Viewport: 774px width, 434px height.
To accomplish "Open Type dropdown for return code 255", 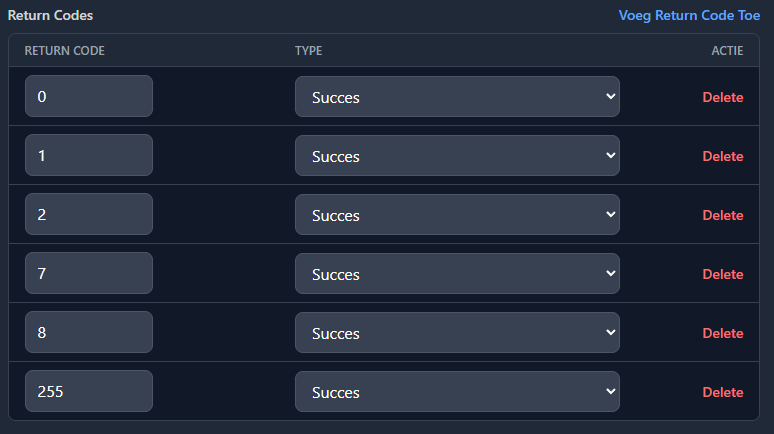I will 457,392.
